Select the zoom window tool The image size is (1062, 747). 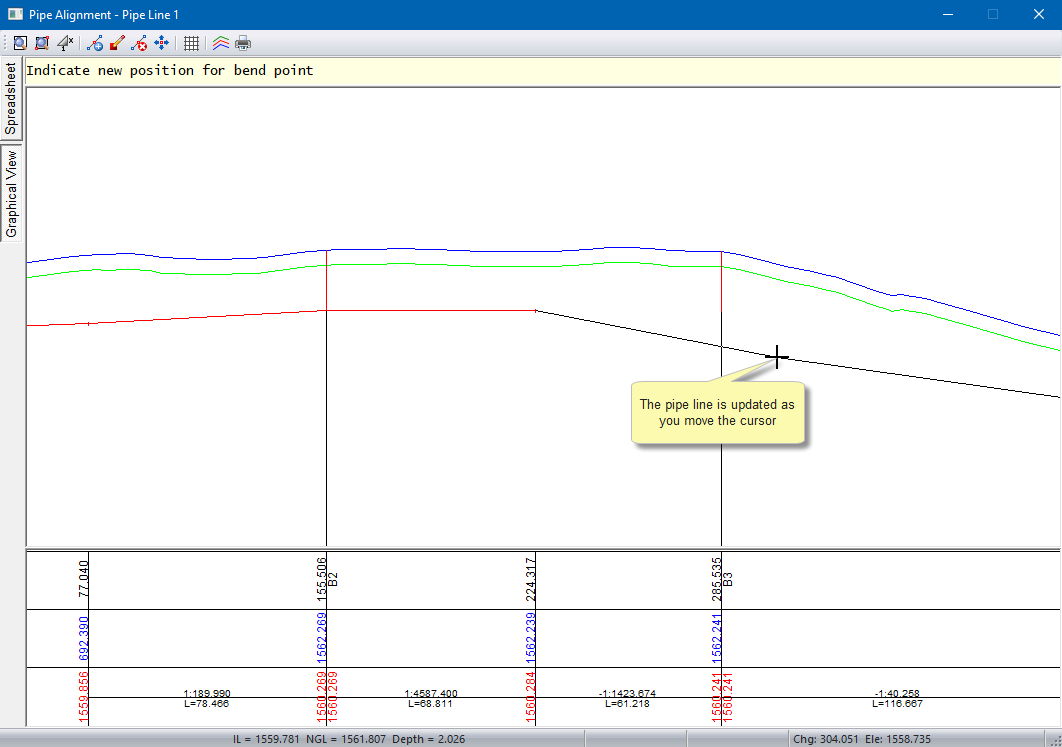click(42, 43)
